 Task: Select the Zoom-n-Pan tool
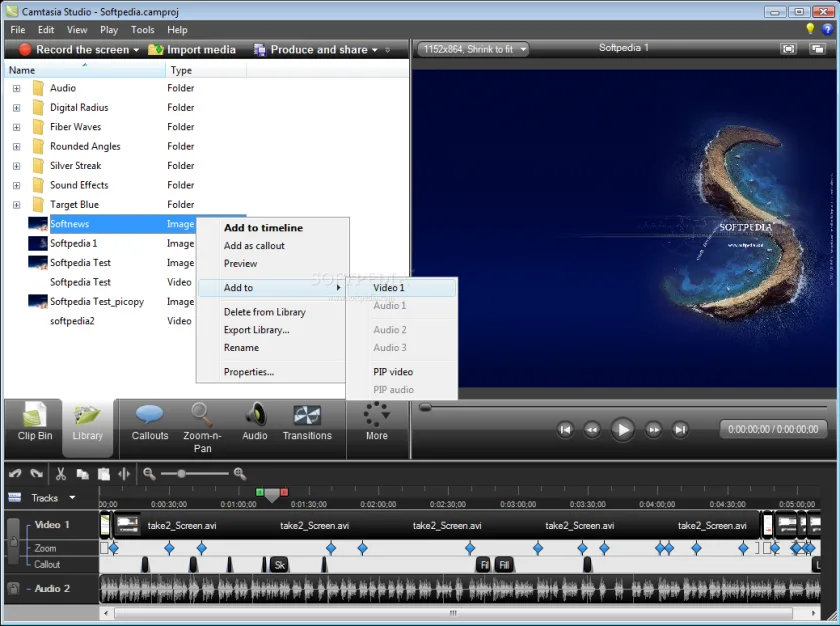click(202, 428)
